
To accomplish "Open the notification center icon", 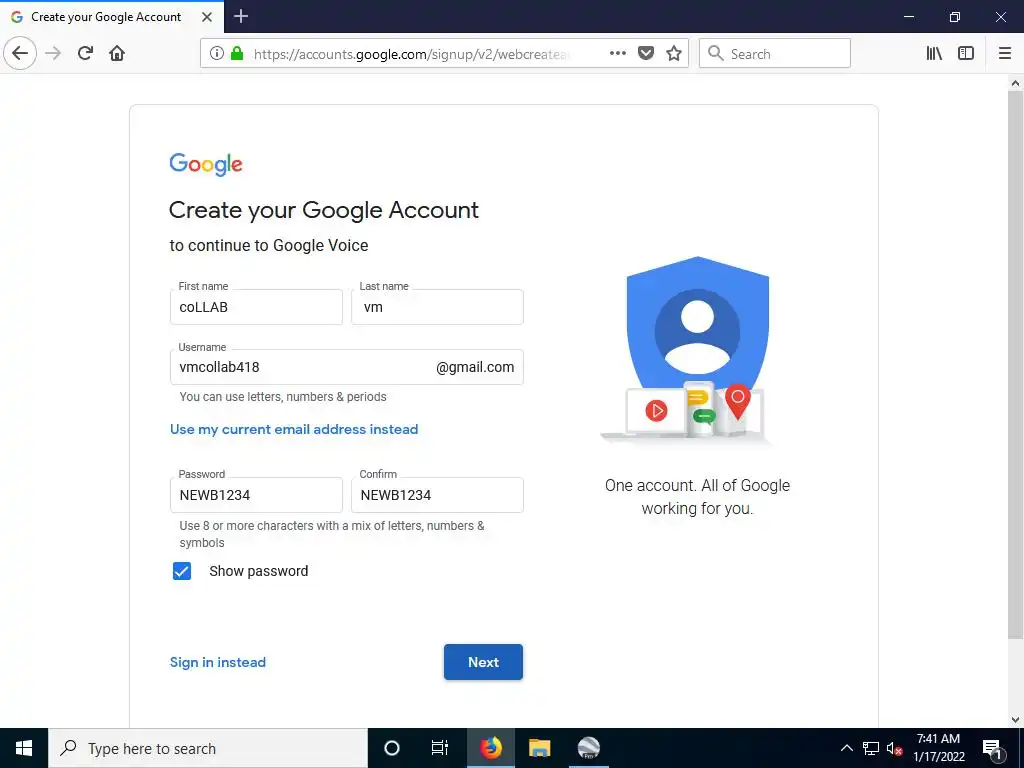I will click(x=992, y=748).
